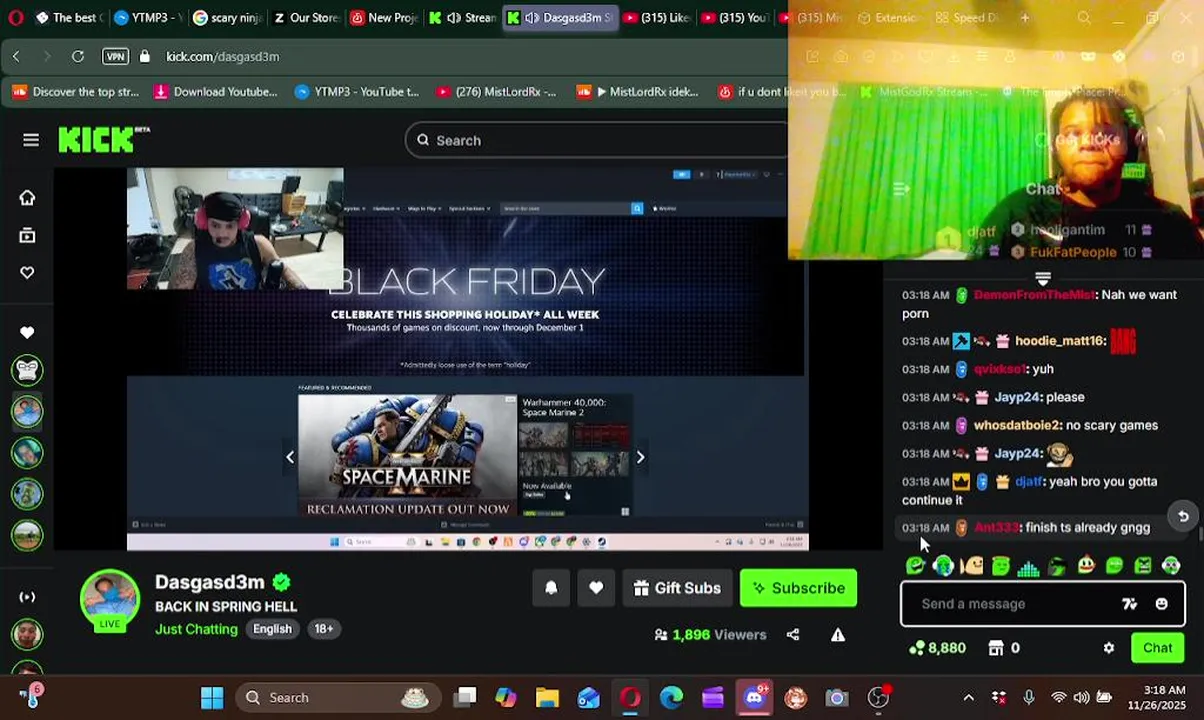Image resolution: width=1204 pixels, height=720 pixels.
Task: Open the Following heart icon in sidebar
Action: [27, 273]
